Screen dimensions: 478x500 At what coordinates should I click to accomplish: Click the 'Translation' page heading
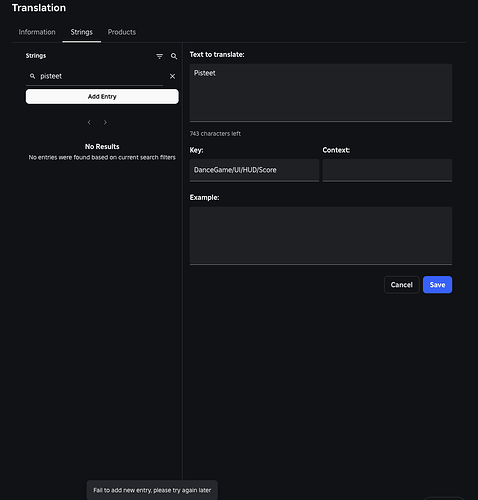(x=39, y=8)
